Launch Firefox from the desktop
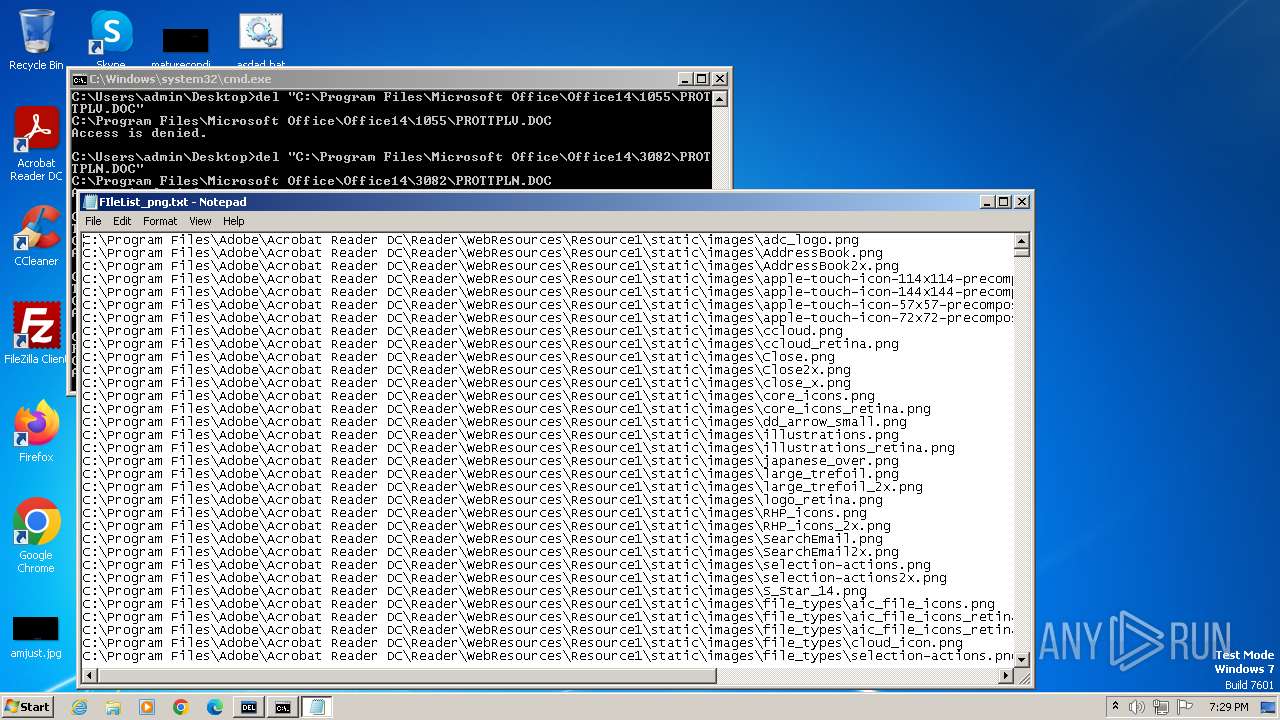The height and width of the screenshot is (720, 1280). (x=36, y=431)
